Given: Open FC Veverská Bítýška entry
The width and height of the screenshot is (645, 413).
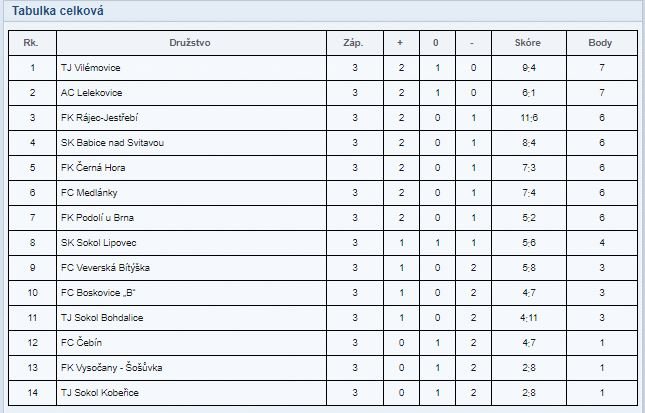Looking at the screenshot, I should click(105, 268).
